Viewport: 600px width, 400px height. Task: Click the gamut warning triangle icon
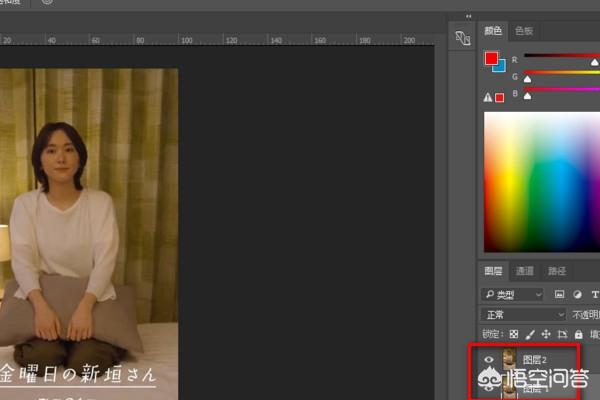488,97
